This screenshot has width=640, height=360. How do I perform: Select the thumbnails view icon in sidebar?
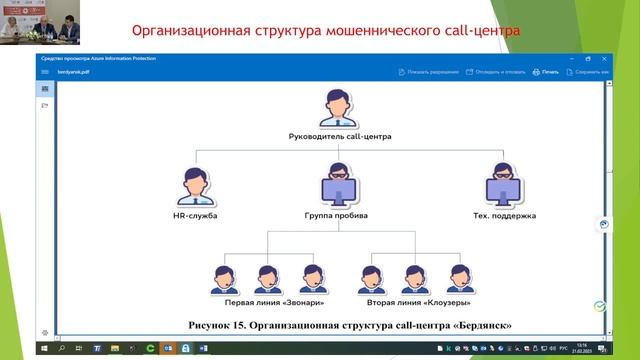point(45,89)
